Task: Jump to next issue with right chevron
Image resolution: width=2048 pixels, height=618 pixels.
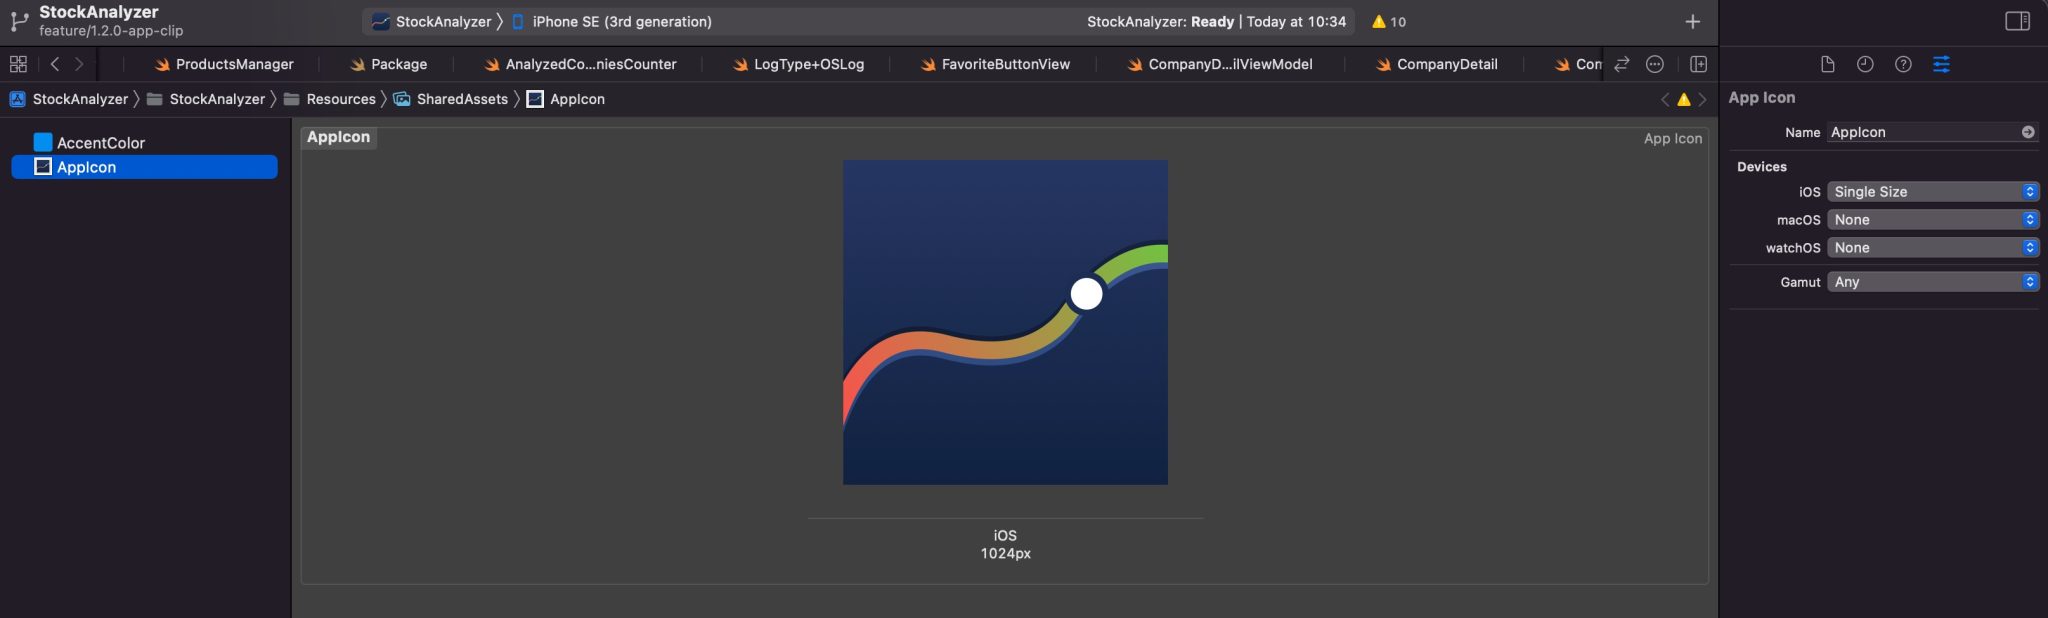Action: (x=1702, y=99)
